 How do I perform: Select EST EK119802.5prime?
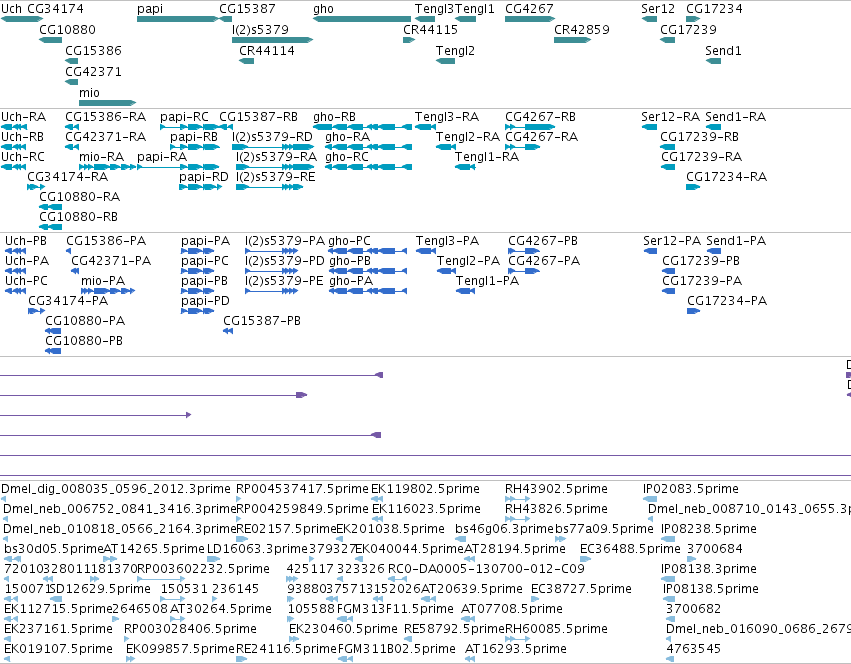click(x=426, y=489)
